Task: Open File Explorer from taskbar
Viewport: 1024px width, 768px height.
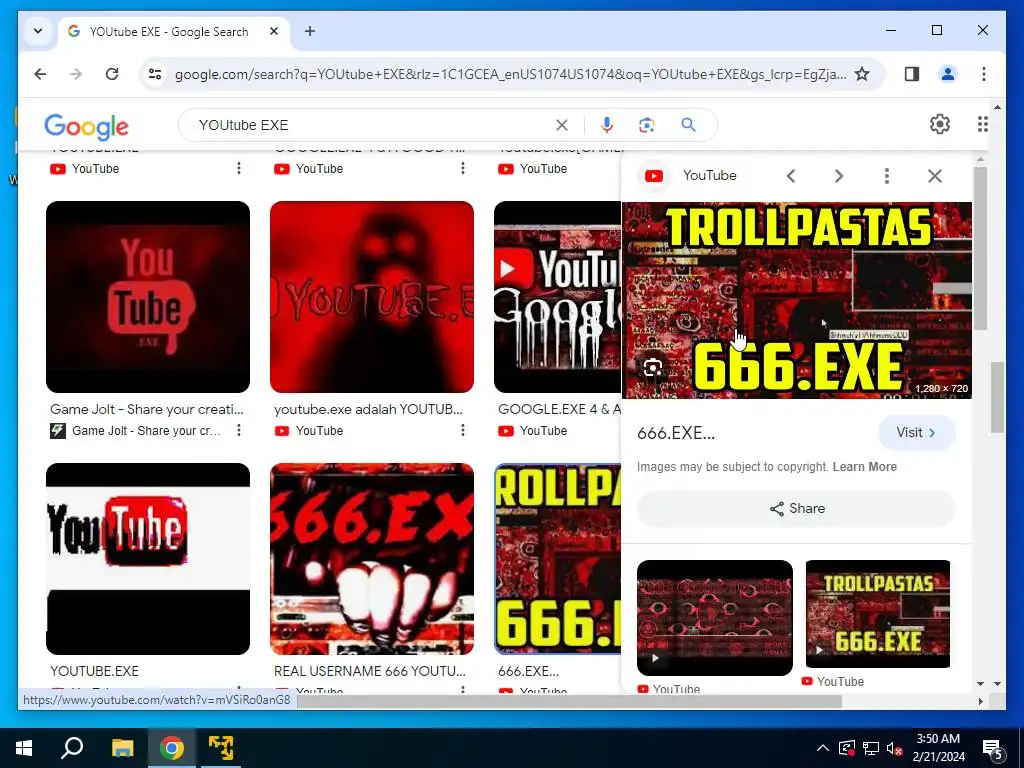Action: click(x=122, y=748)
